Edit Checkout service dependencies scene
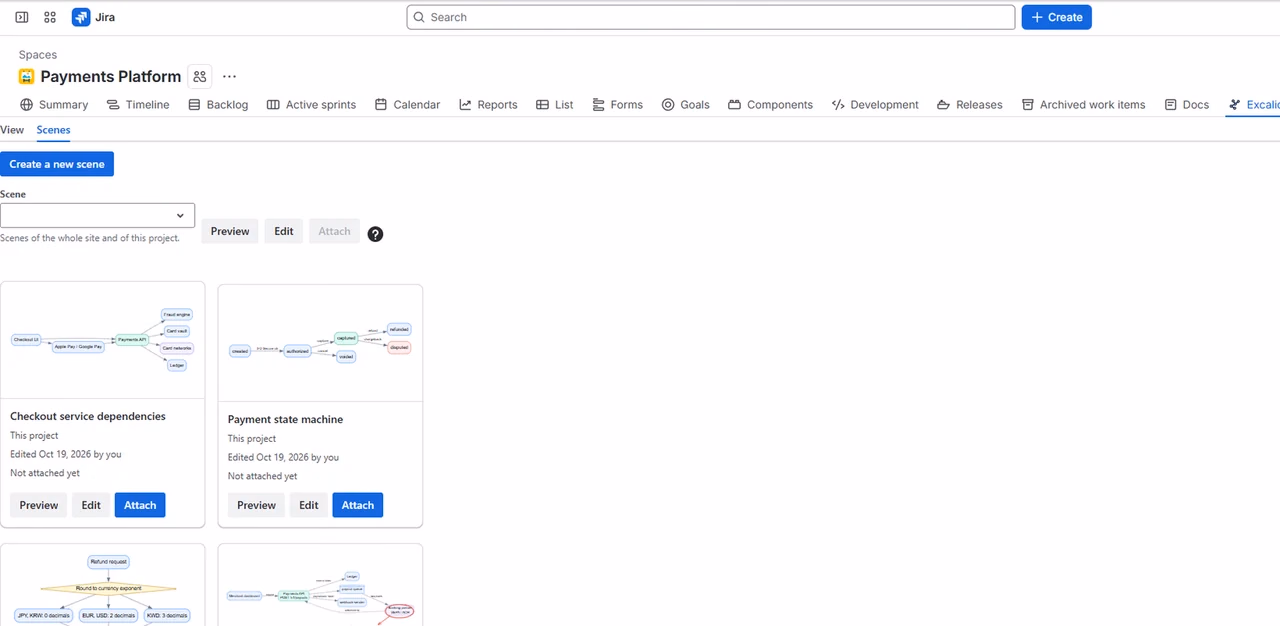1280x626 pixels. click(x=91, y=505)
